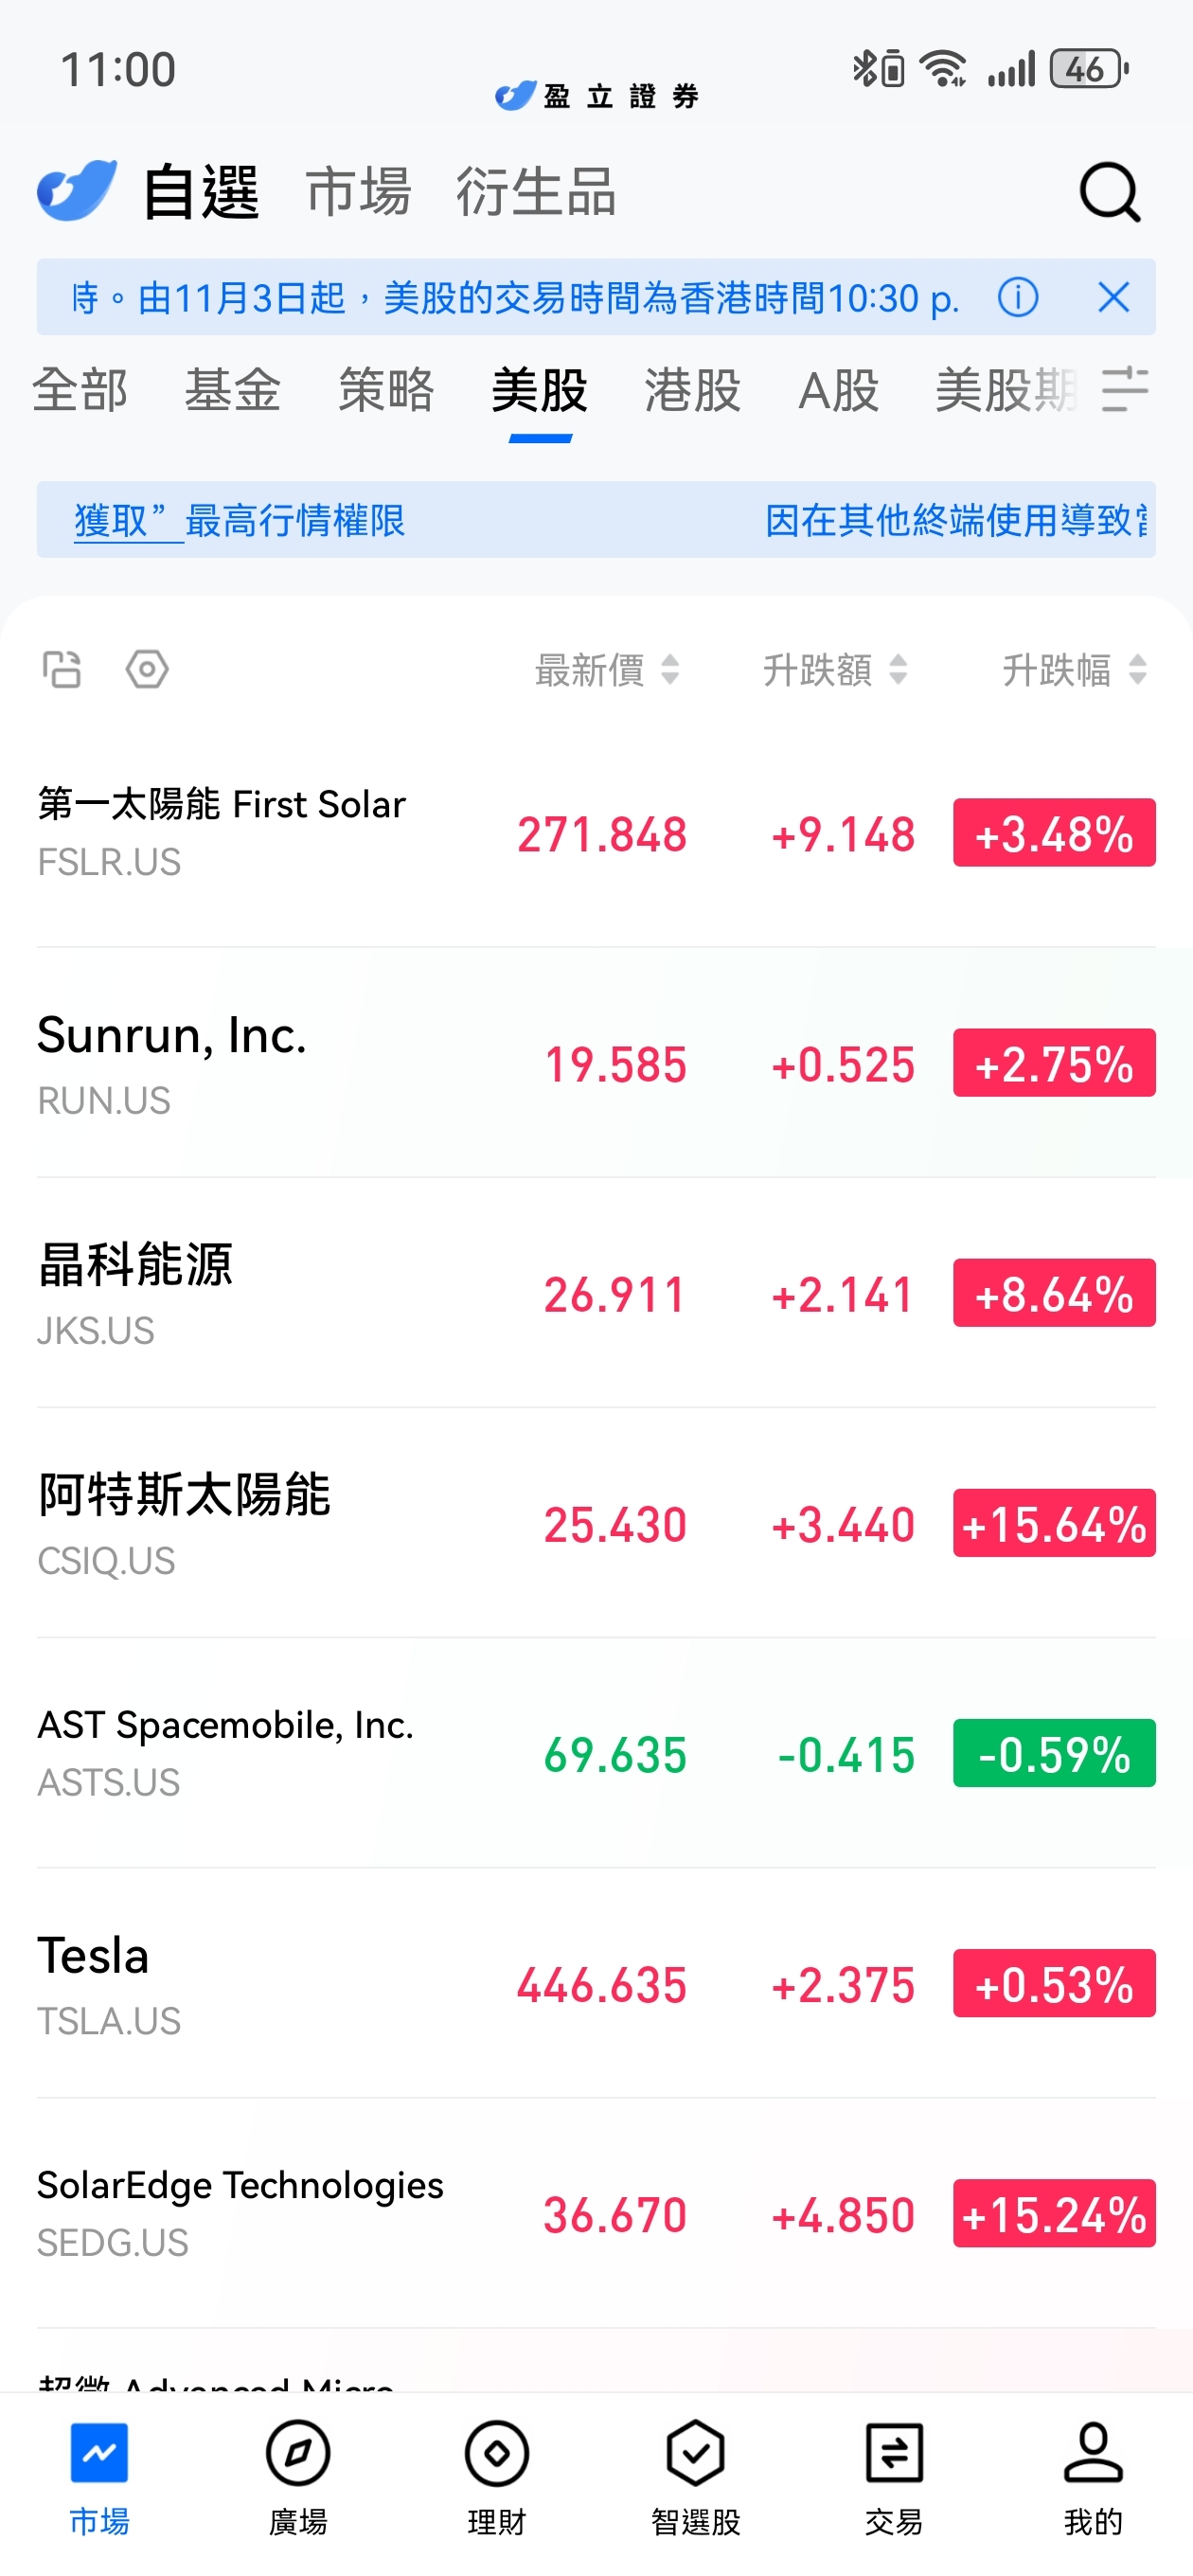The height and width of the screenshot is (2576, 1193).
Task: Sort list by 升跌額 column
Action: point(835,670)
